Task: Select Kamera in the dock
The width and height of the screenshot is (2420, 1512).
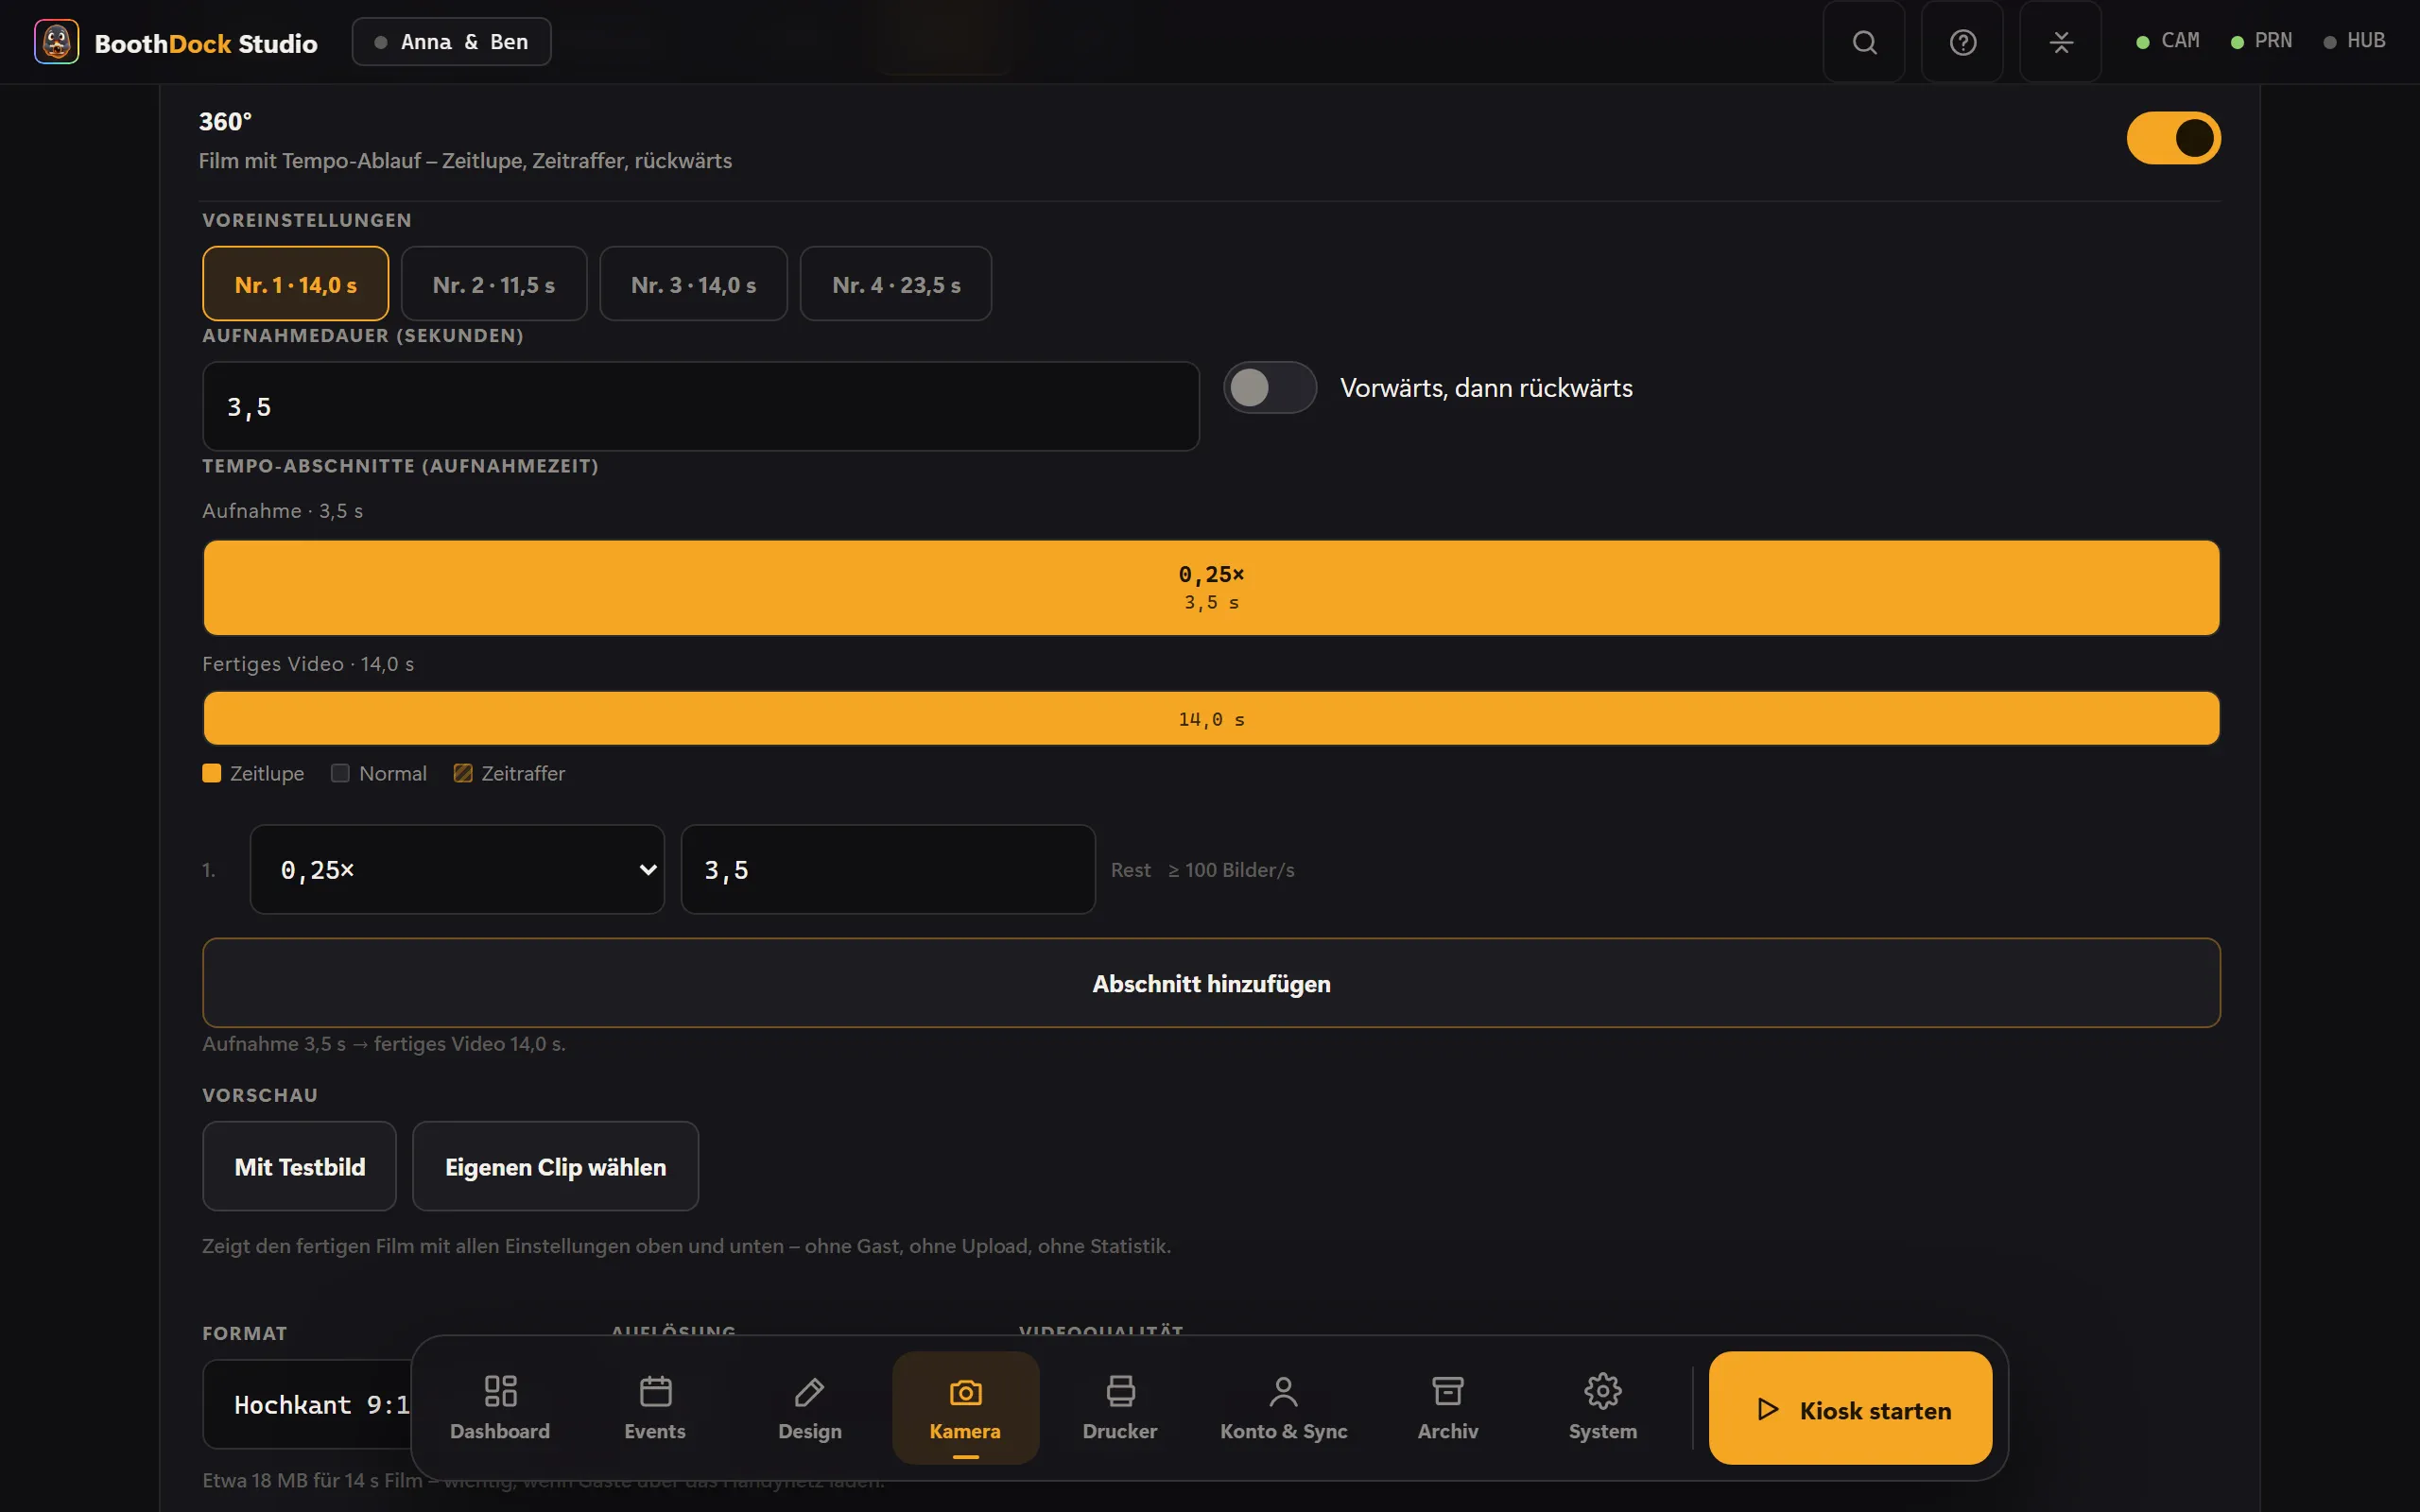Action: tap(965, 1408)
